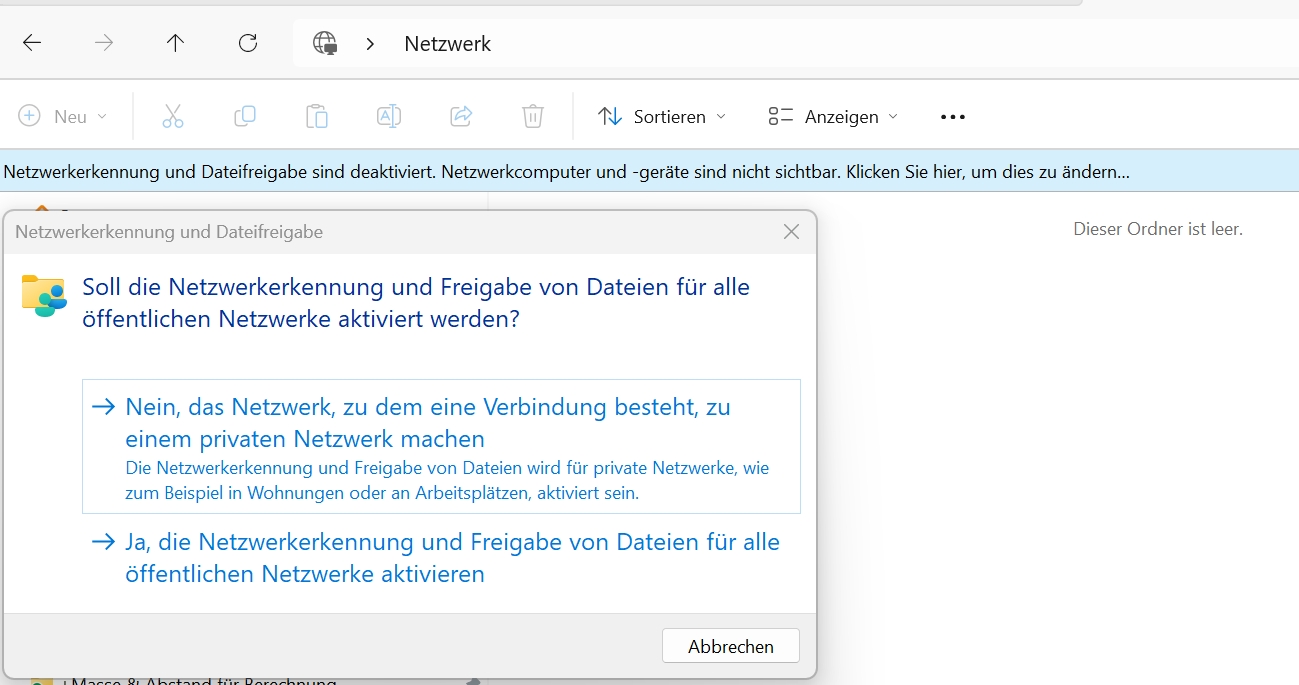Expand the chevron before Netzwerk breadcrumb
The image size is (1299, 685).
pyautogui.click(x=370, y=44)
